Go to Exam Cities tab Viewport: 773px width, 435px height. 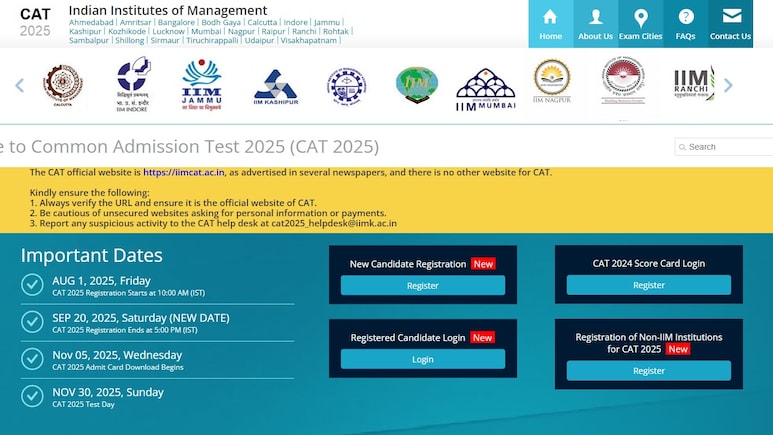click(x=640, y=24)
